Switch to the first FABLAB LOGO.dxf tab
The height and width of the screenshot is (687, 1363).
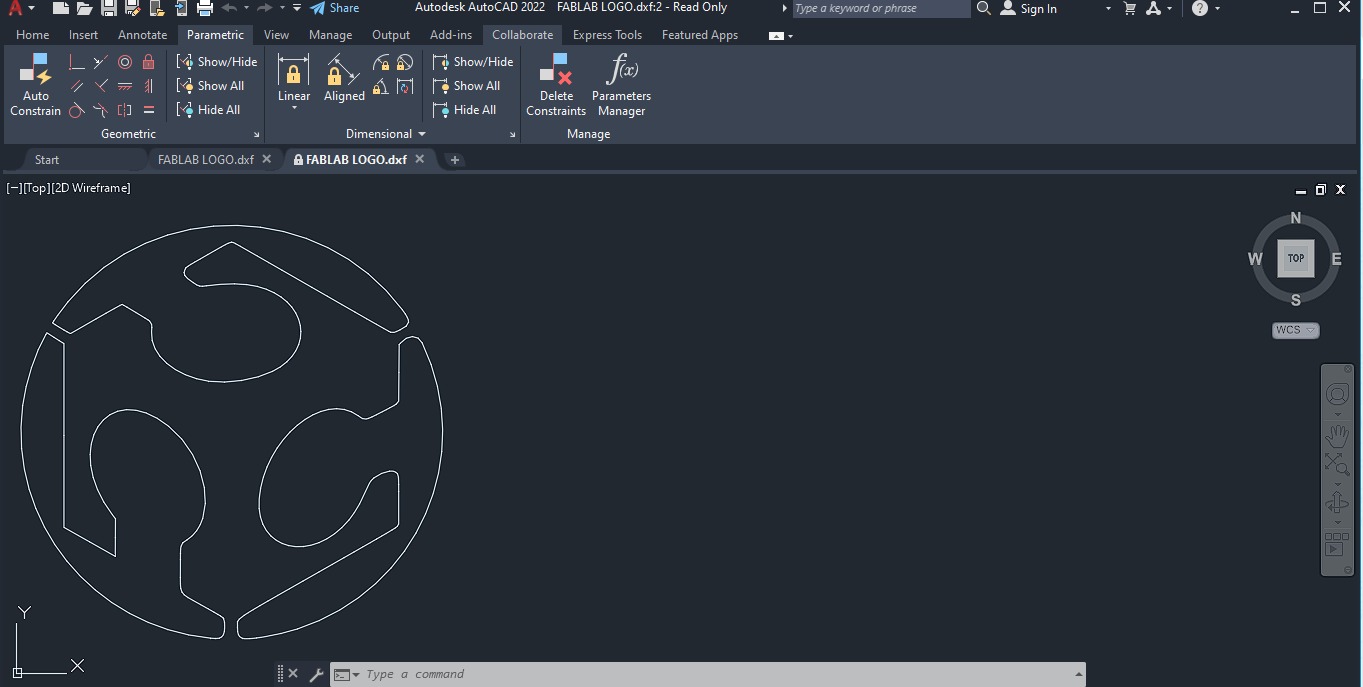(206, 159)
